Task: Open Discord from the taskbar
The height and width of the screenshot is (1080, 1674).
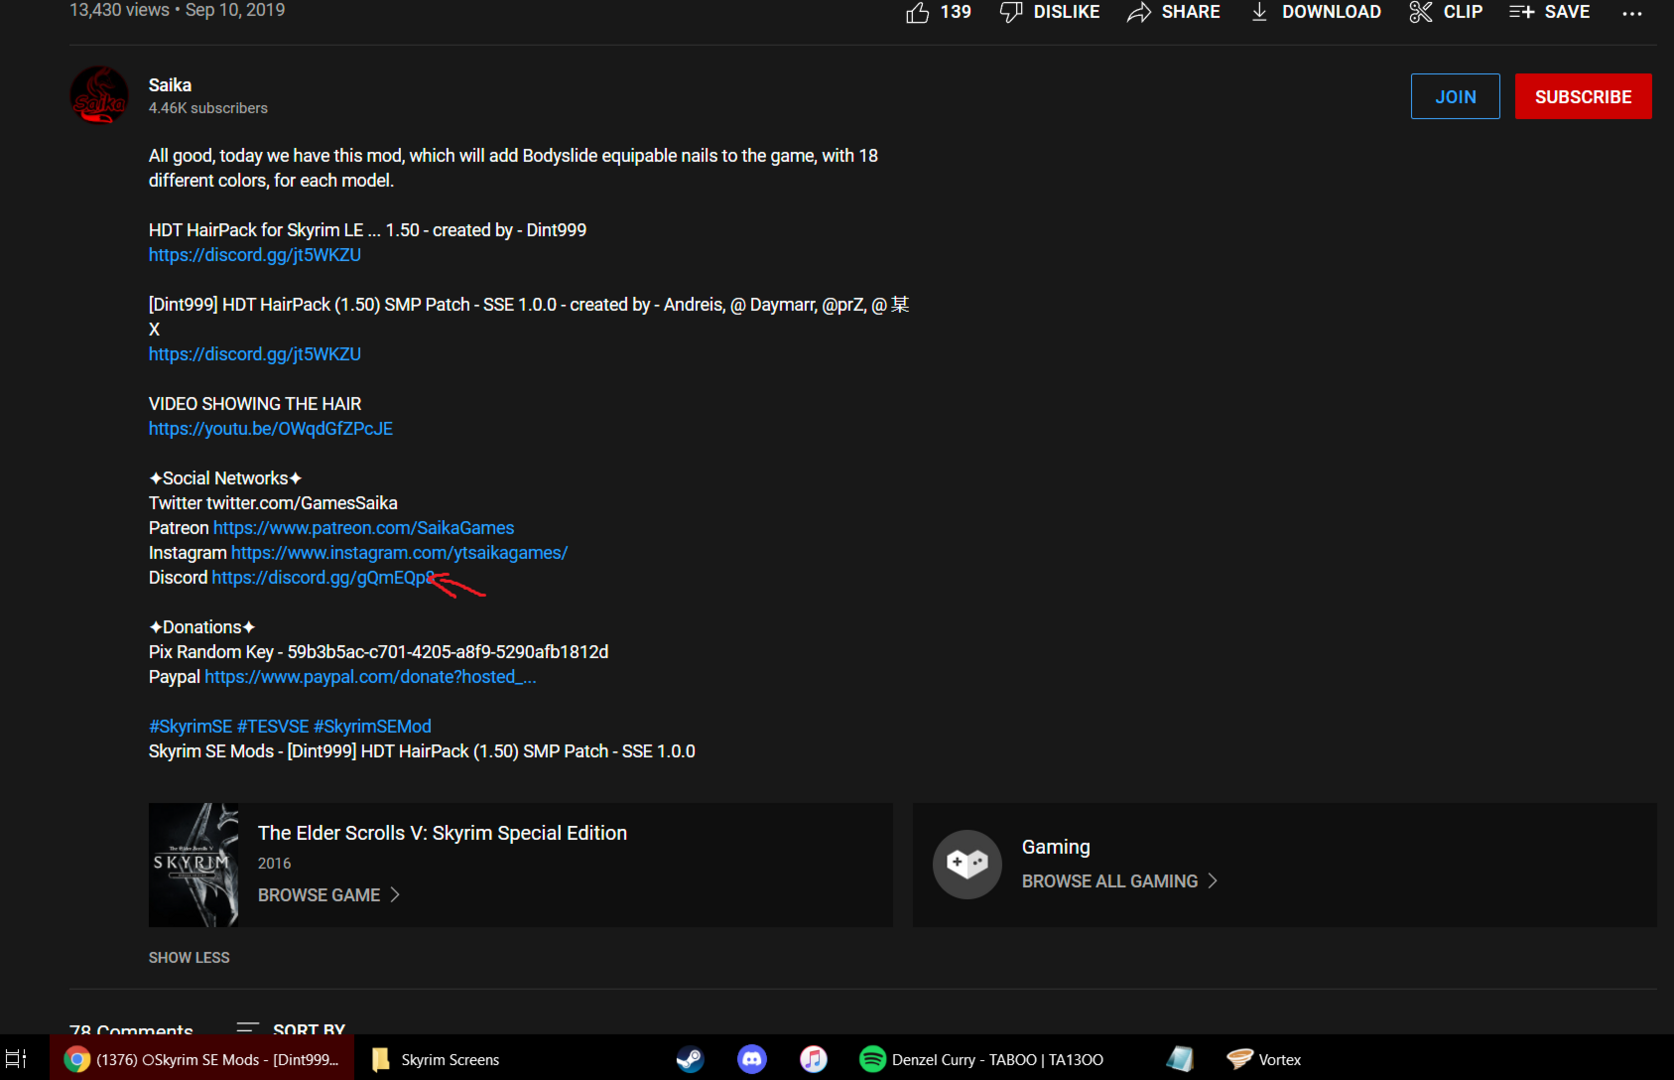Action: click(752, 1059)
